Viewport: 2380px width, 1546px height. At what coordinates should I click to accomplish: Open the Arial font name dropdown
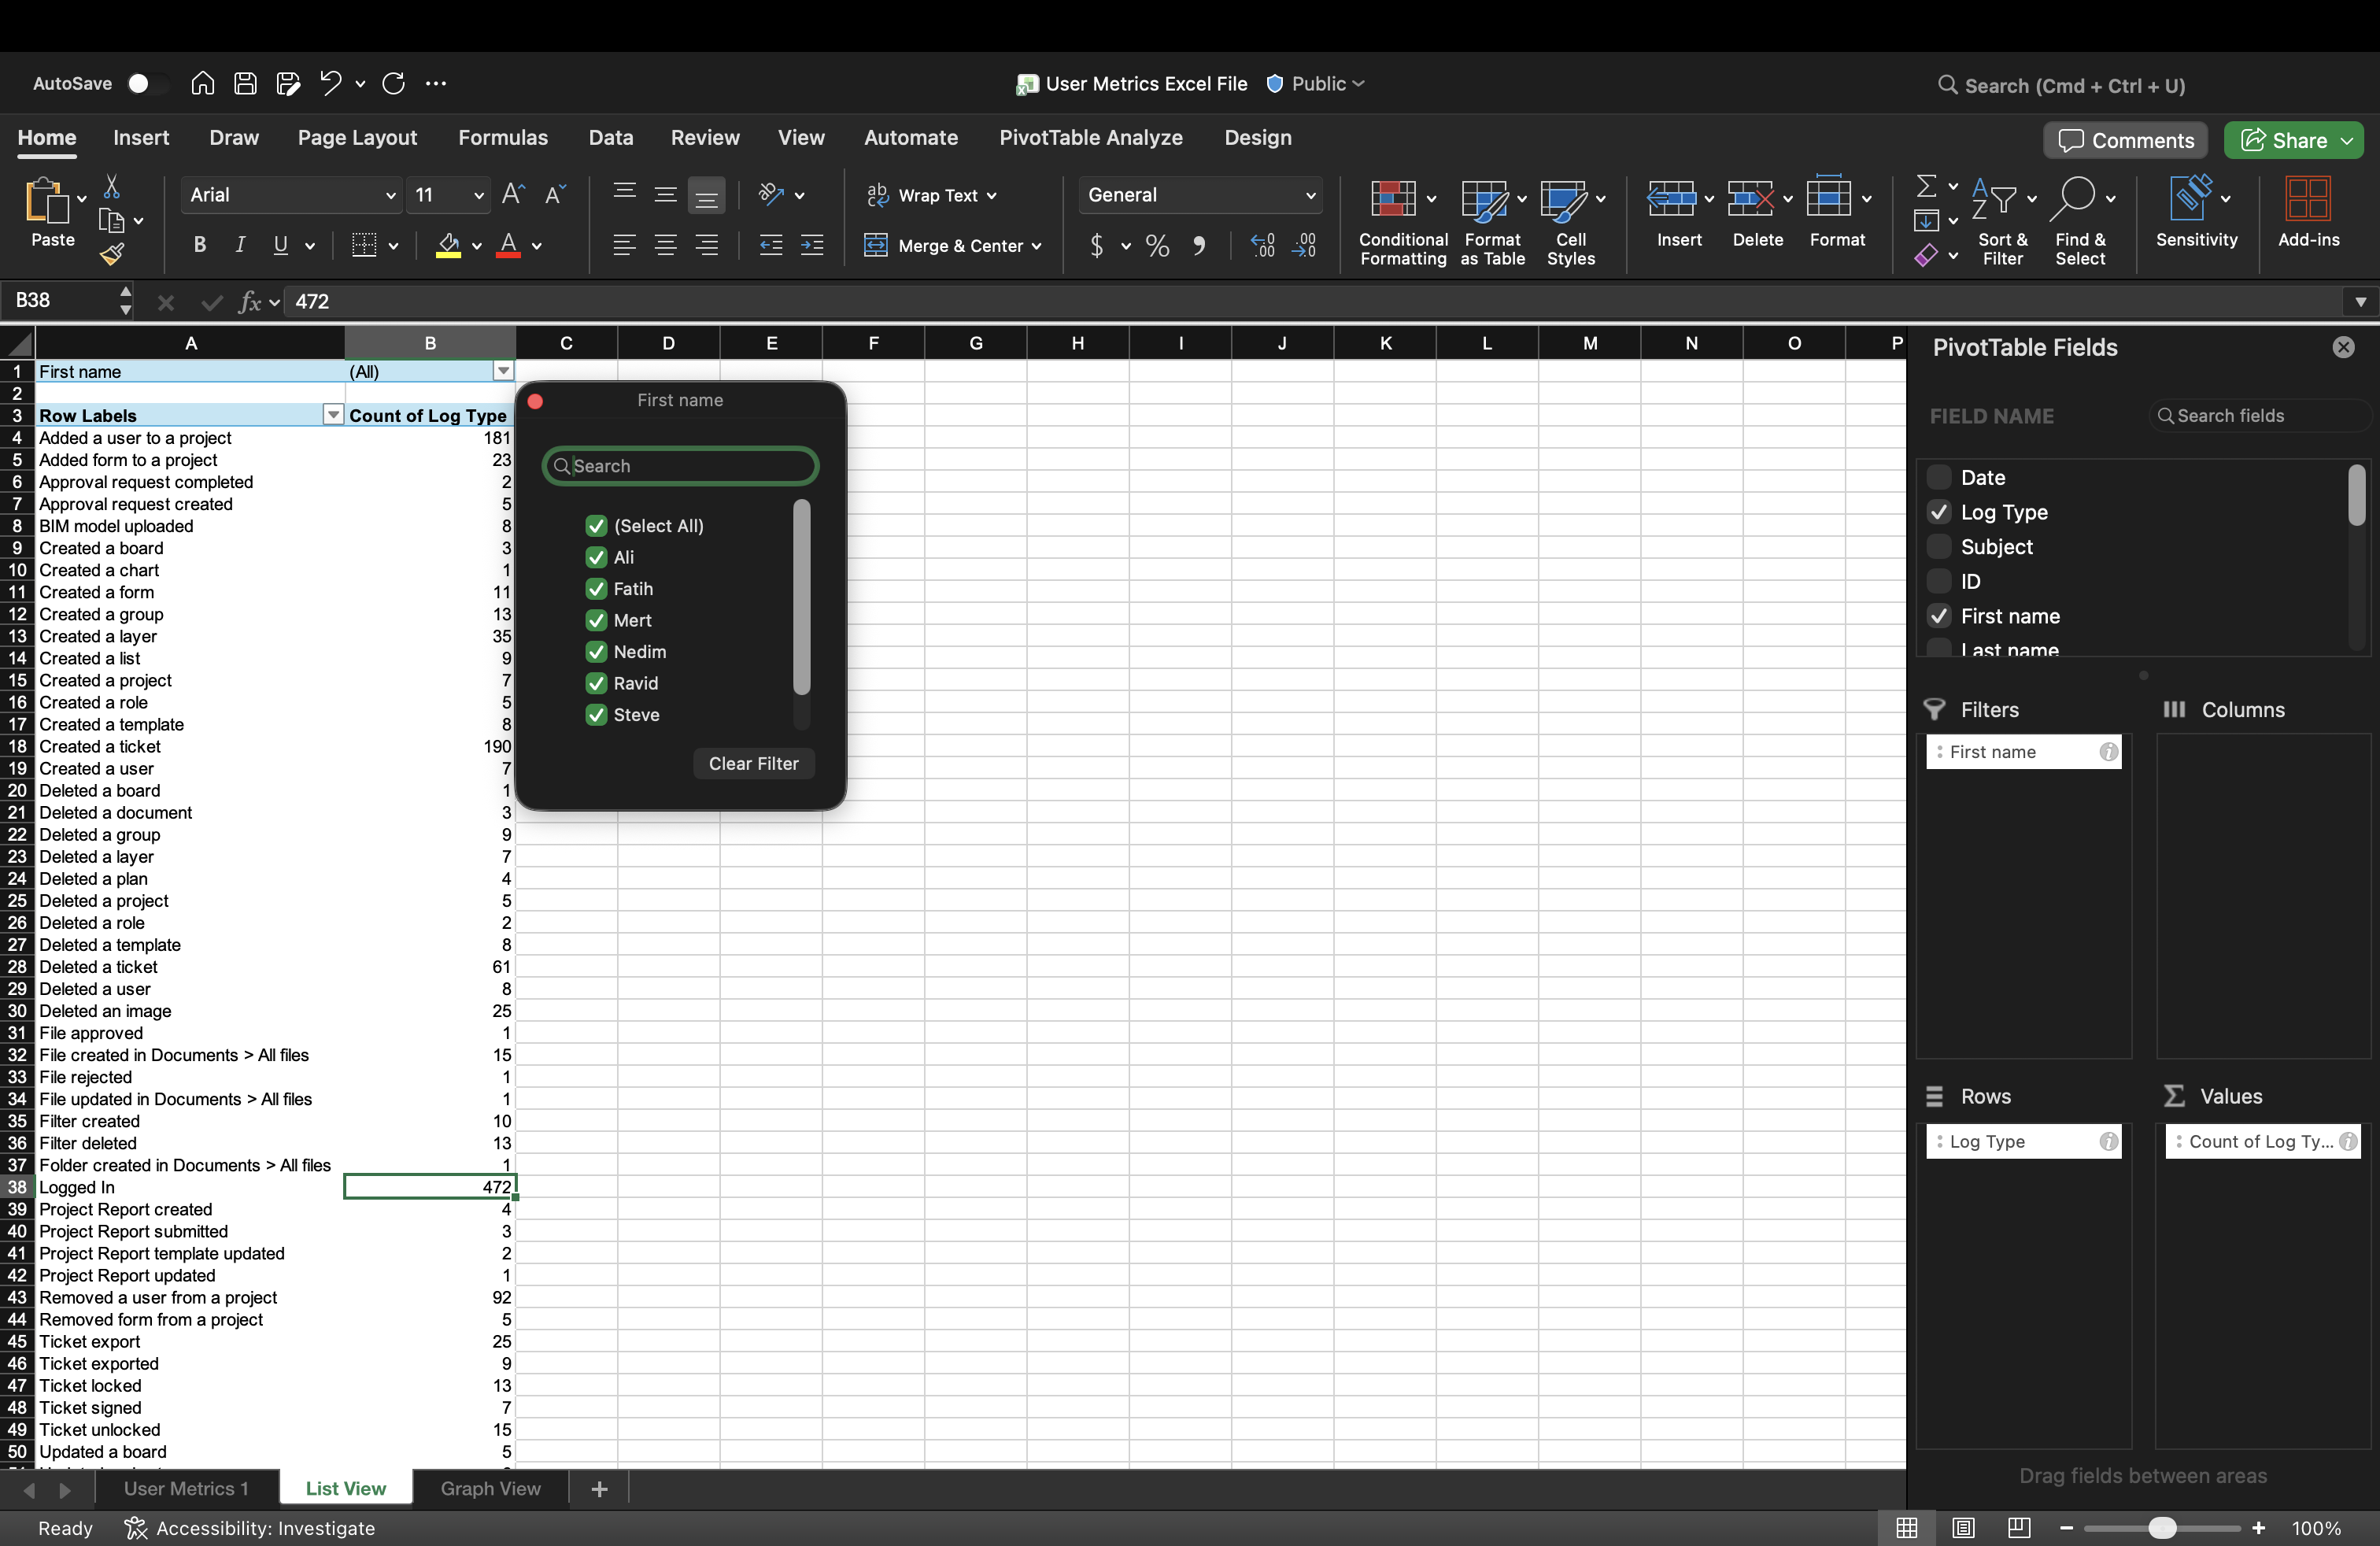pyautogui.click(x=390, y=196)
